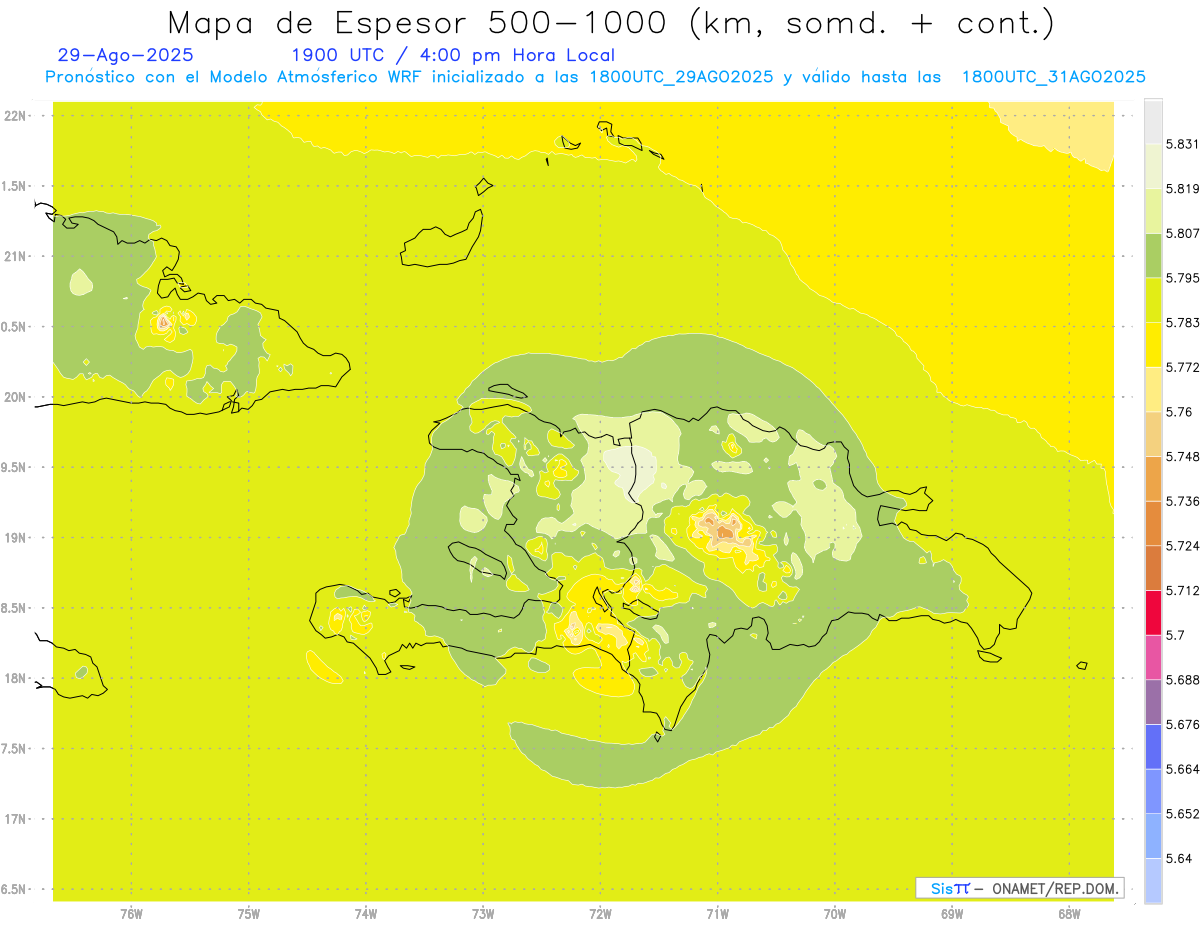The image size is (1200, 927).
Task: Click the '18N' latitude label
Action: click(15, 678)
